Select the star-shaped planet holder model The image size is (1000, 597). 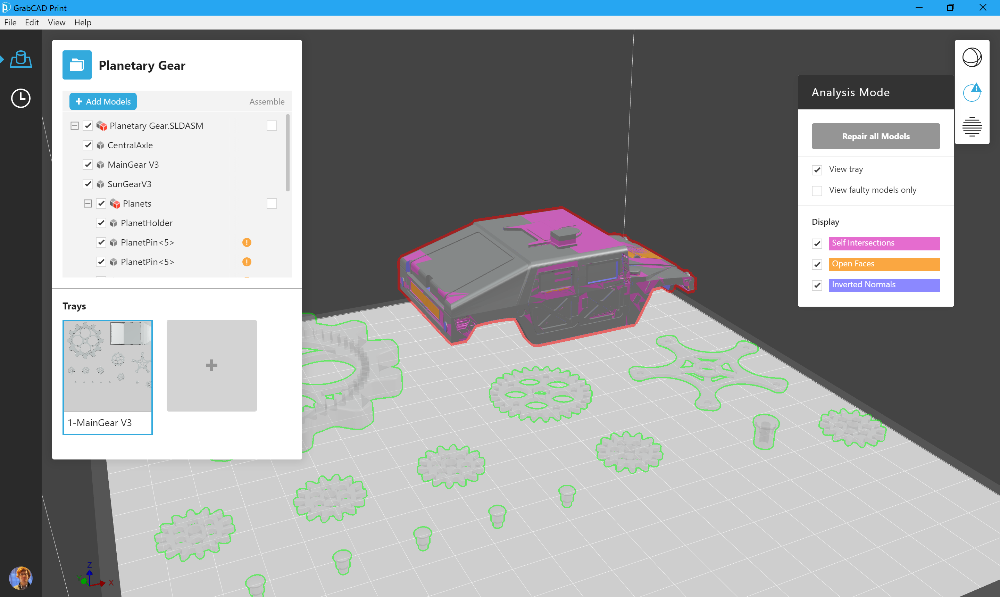pyautogui.click(x=708, y=370)
